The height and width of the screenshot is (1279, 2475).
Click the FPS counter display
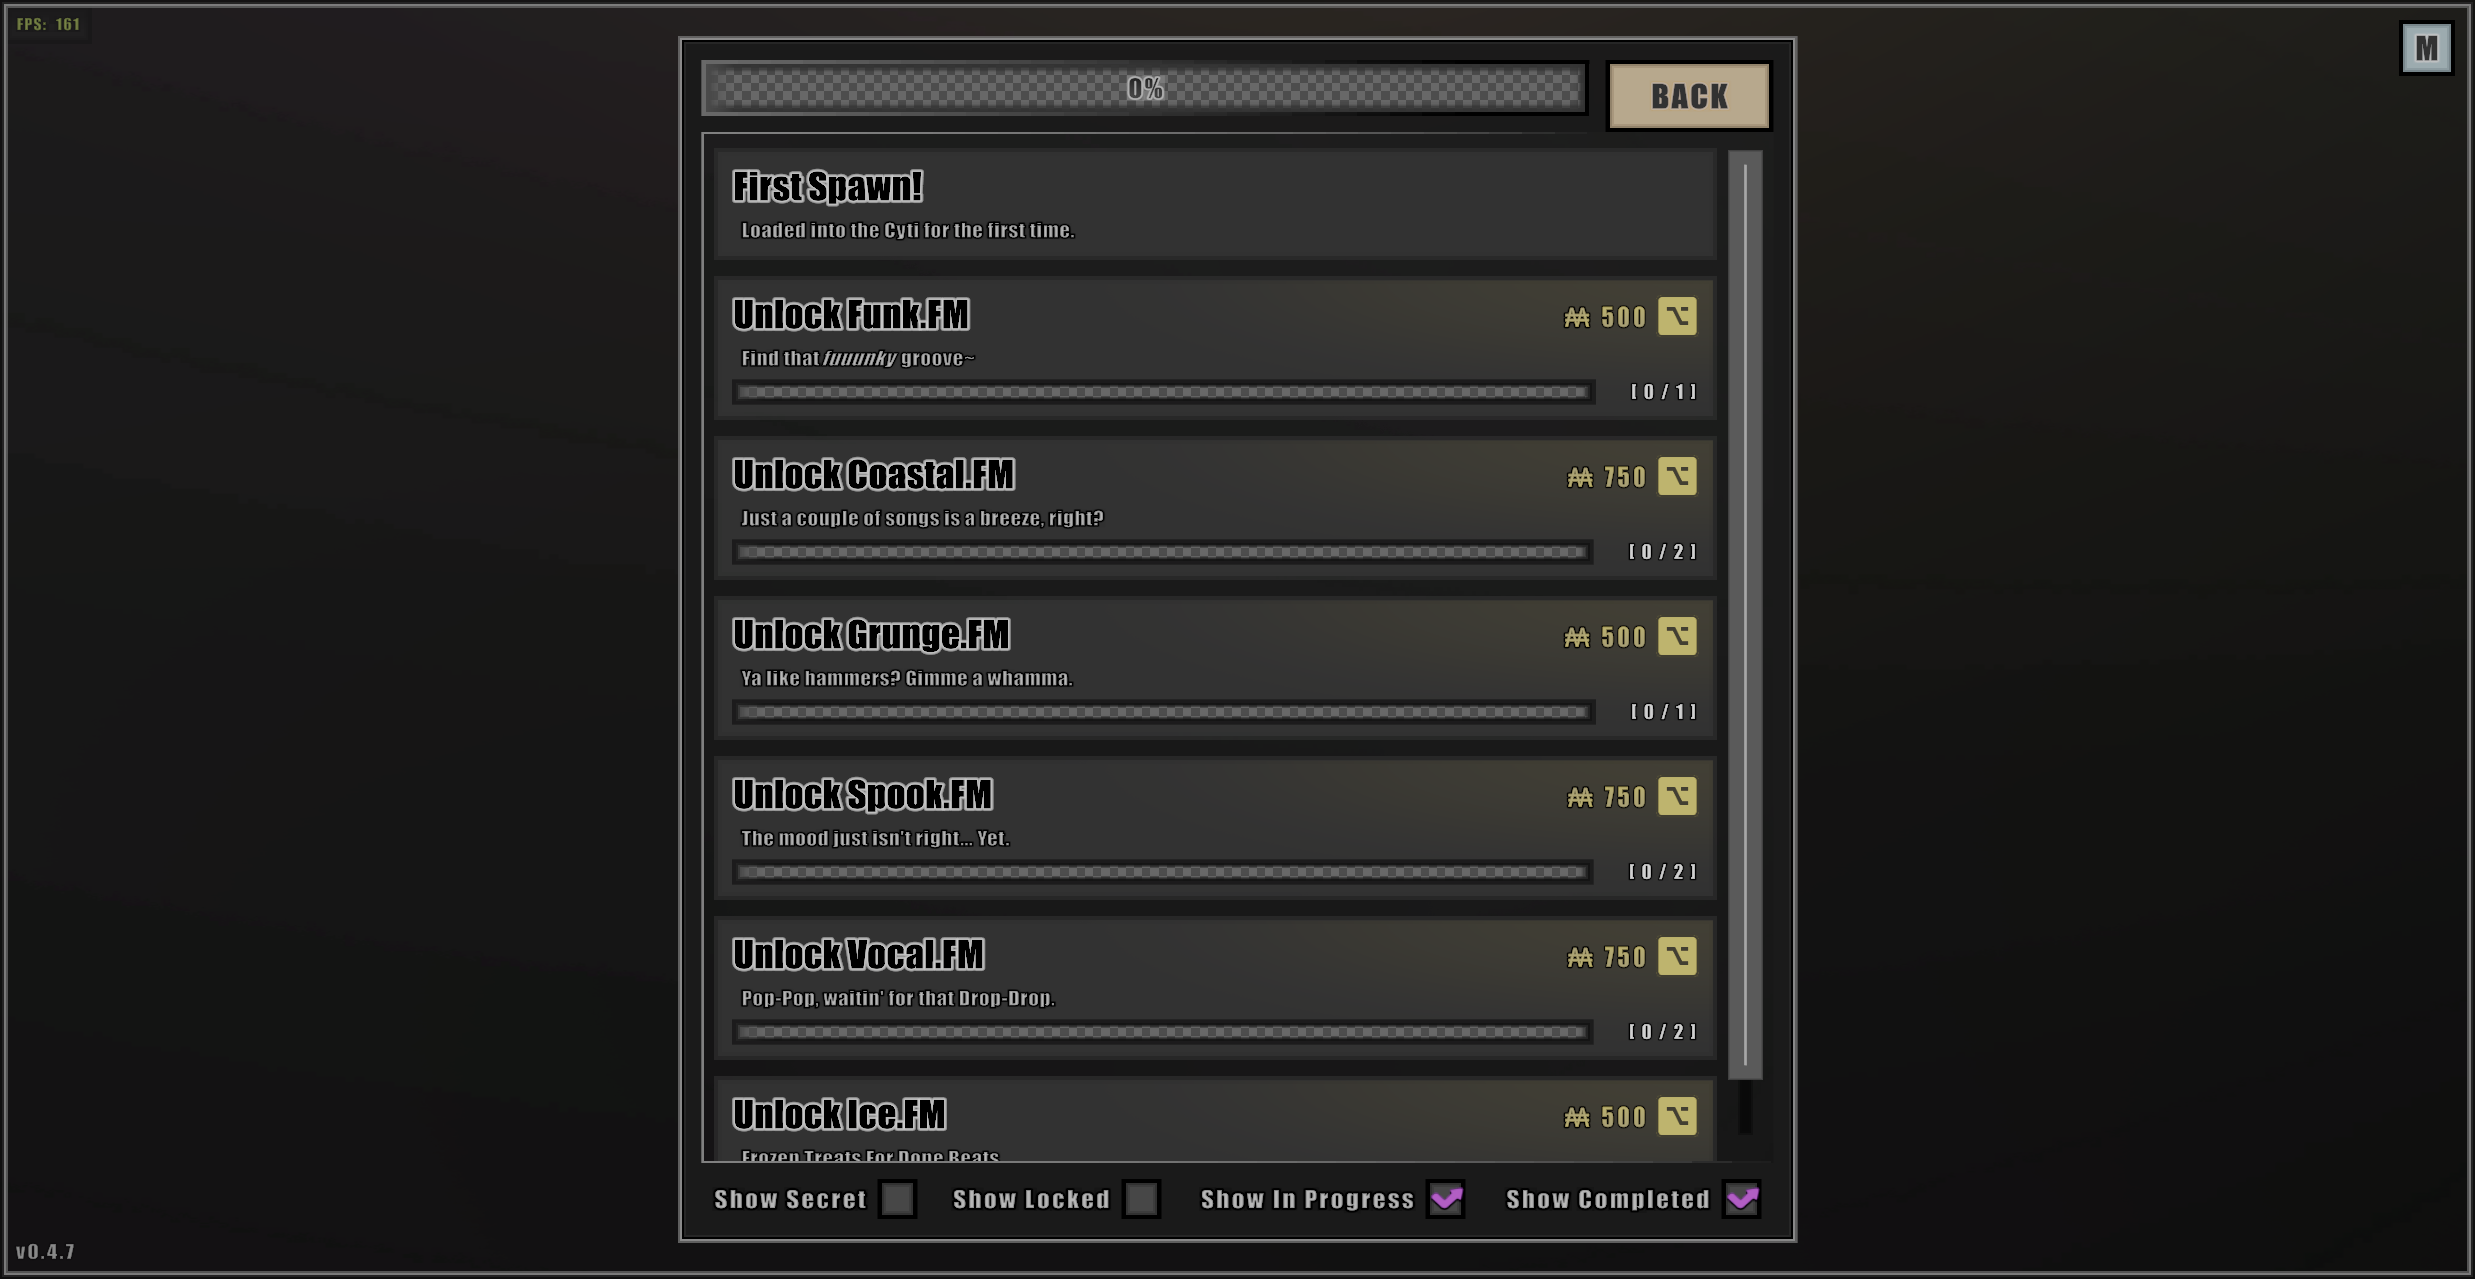click(48, 24)
